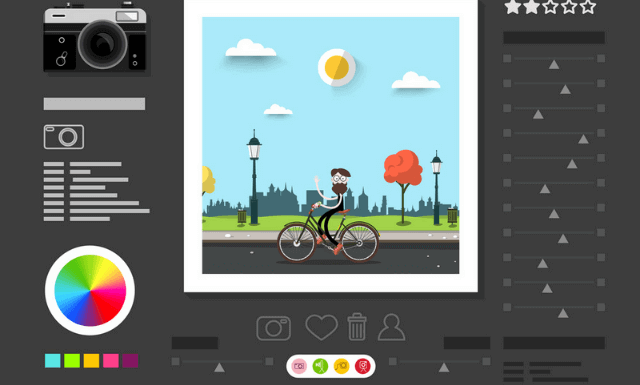
Task: Set rating with the fourth star
Action: tap(569, 7)
